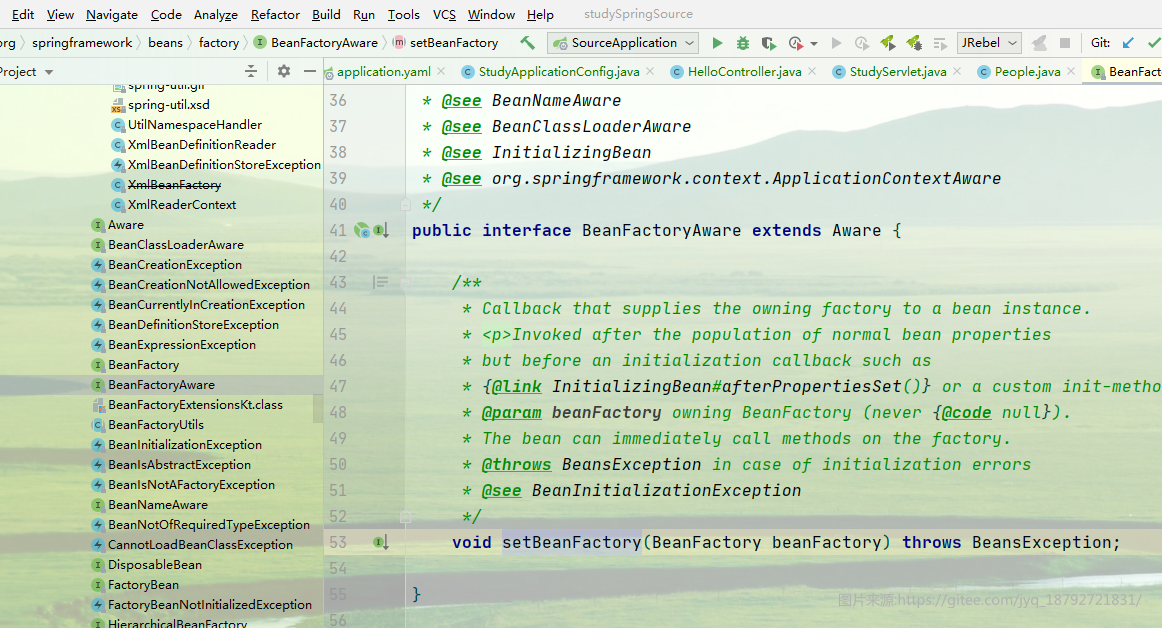Select BeanNameAware in the project tree
Viewport: 1162px width, 628px height.
(x=158, y=504)
